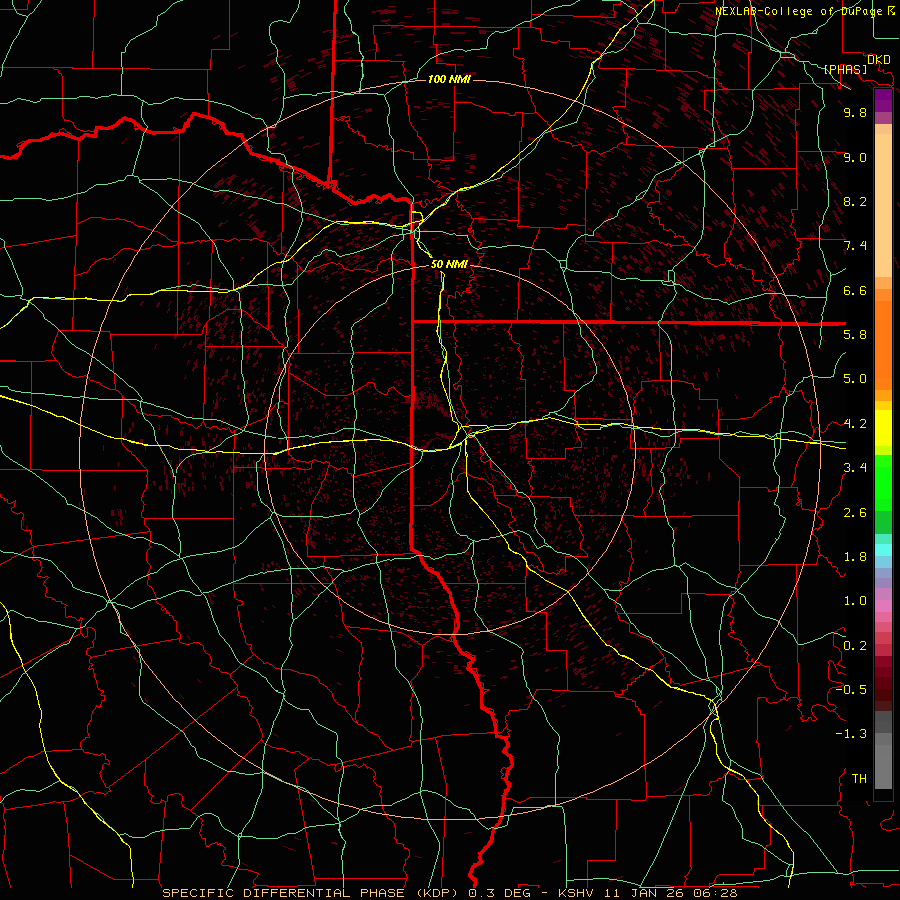
Task: Click the 4.2 scale value
Action: 855,424
